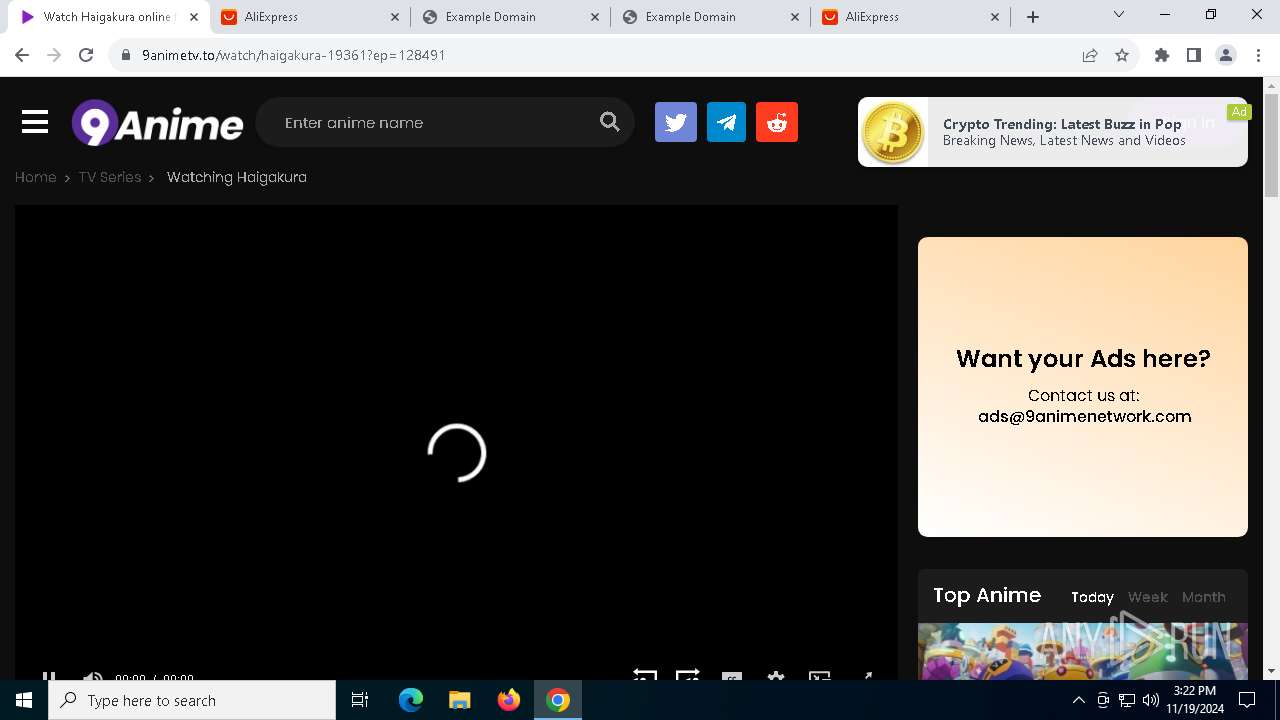Close the first Example Domain tab
Screen dimensions: 1280x720
595,17
